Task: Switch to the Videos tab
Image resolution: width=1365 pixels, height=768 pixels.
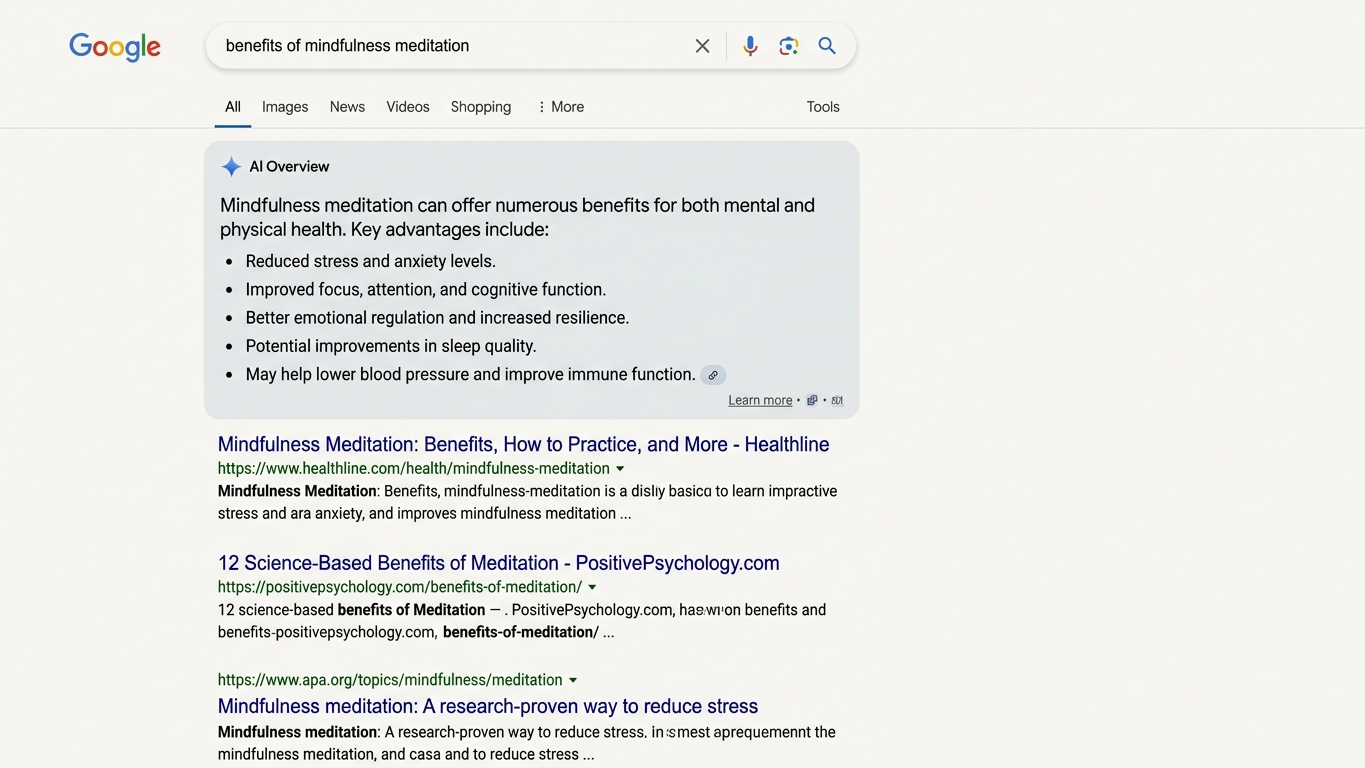Action: 408,107
